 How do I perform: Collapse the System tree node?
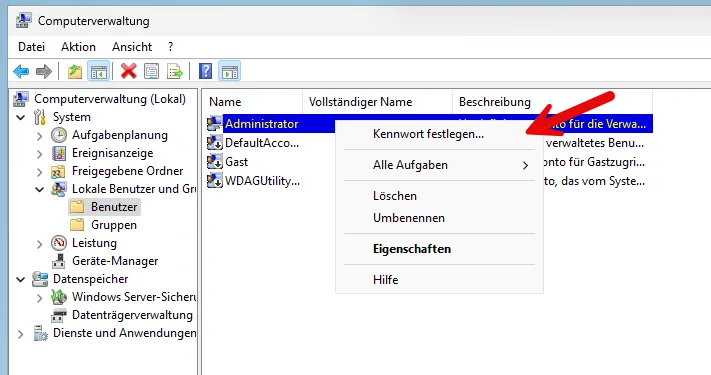tap(20, 117)
